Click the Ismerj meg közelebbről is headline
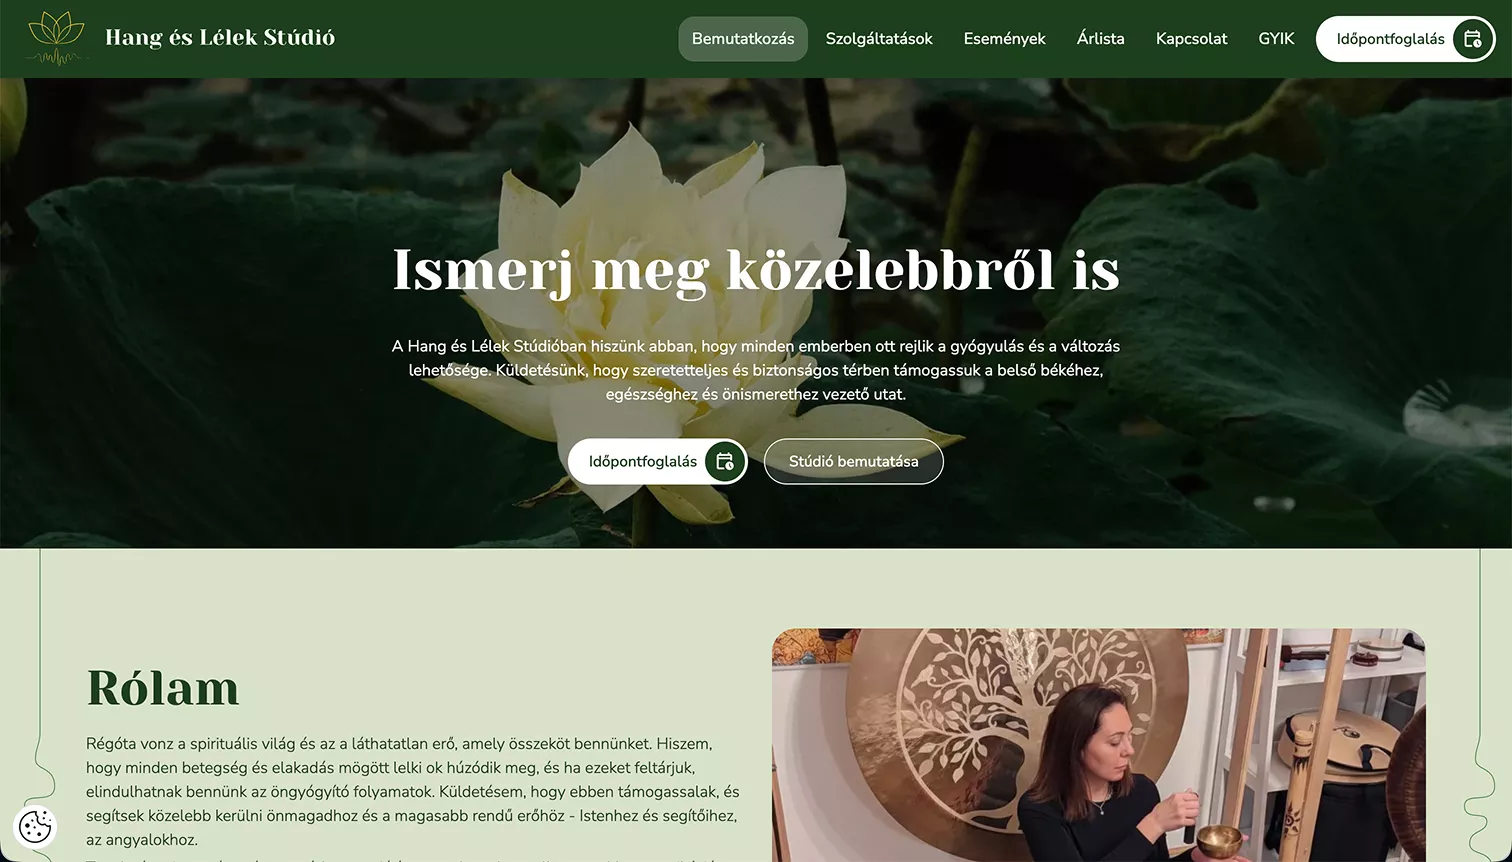The image size is (1512, 862). pyautogui.click(x=756, y=270)
